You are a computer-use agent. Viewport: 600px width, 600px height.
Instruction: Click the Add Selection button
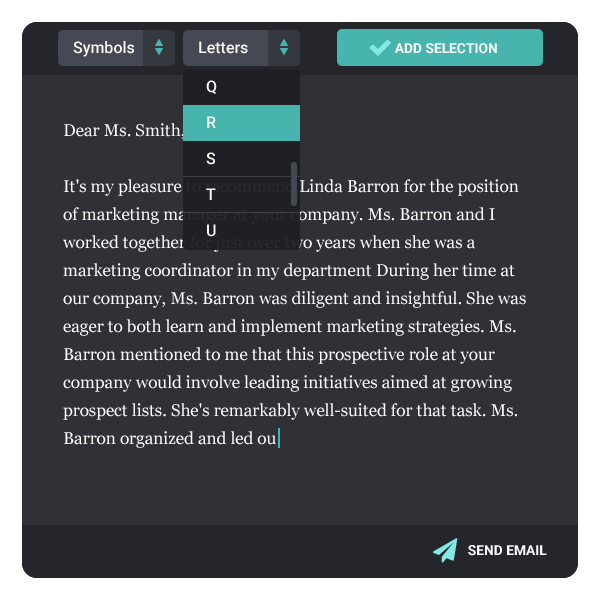(440, 48)
